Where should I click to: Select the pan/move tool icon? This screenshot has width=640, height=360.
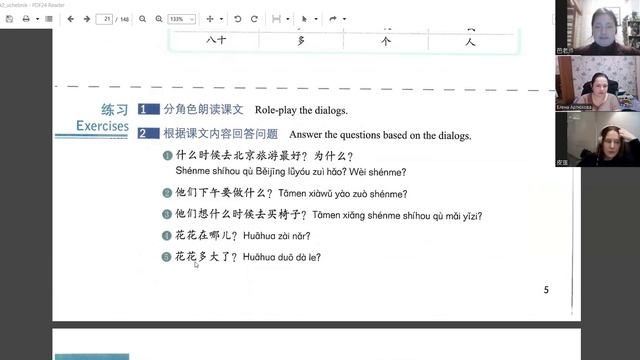click(x=210, y=19)
